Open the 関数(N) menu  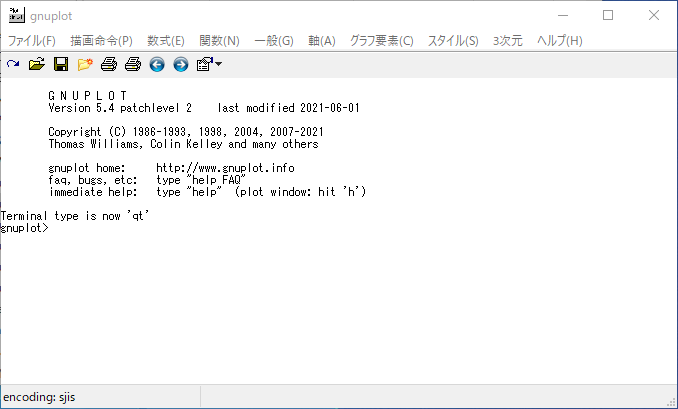(219, 41)
